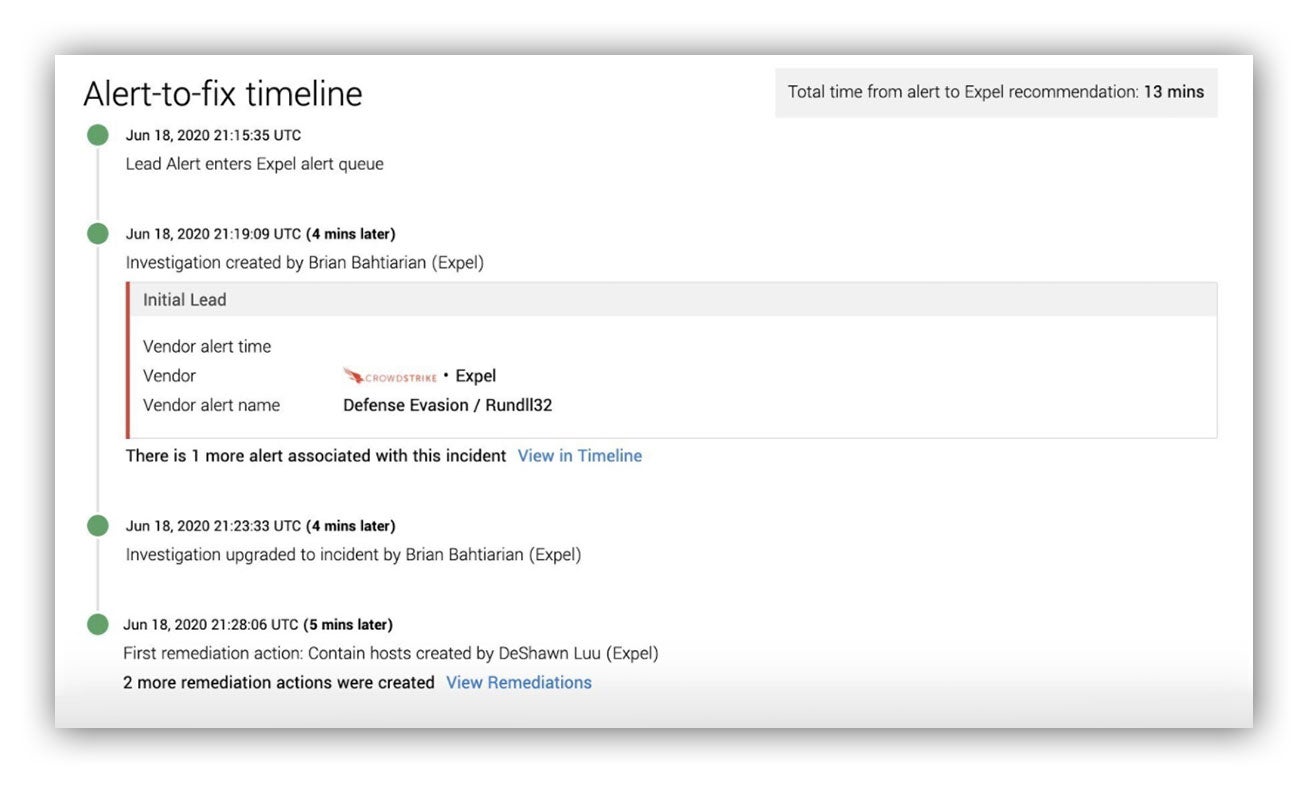Click the timeline dot for 21:28:06 UTC
This screenshot has height=787, width=1308.
click(x=97, y=625)
